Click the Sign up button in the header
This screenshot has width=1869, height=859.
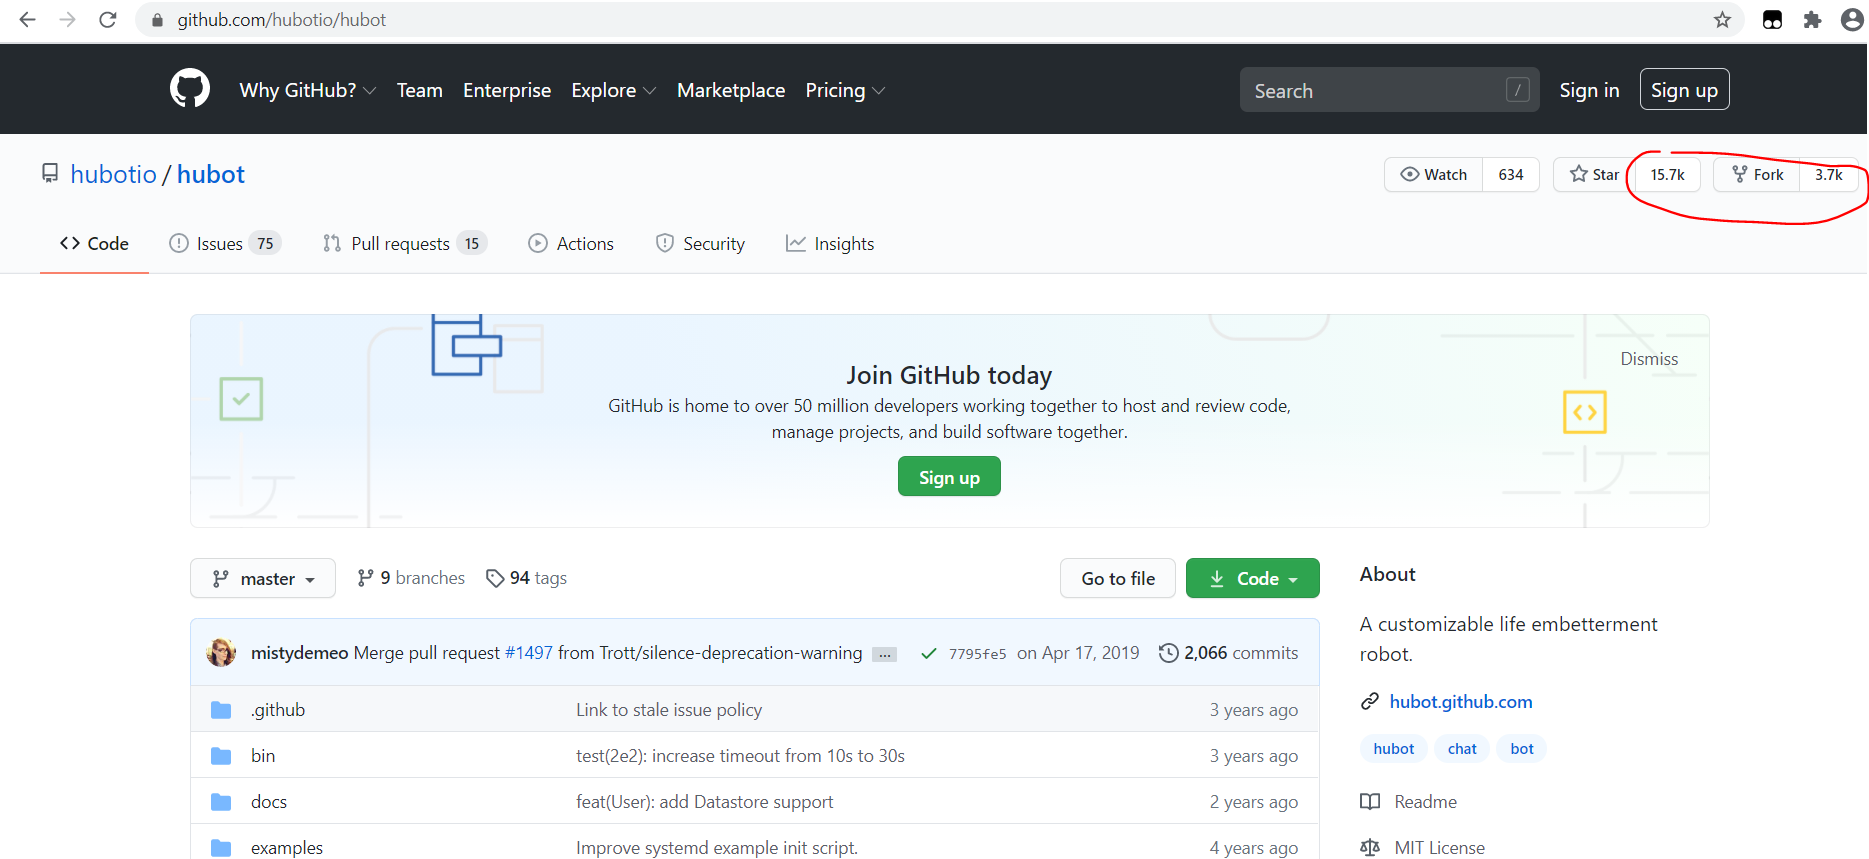(1684, 90)
